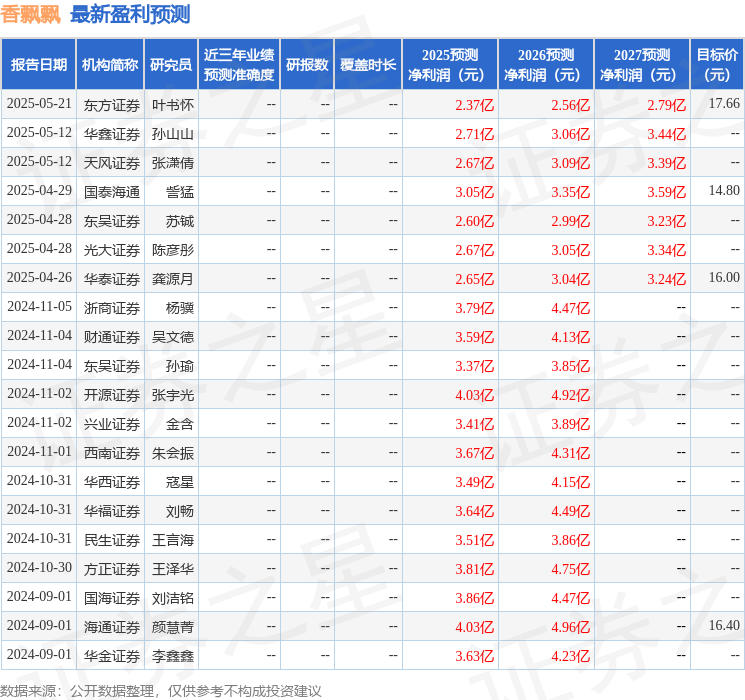Click researcher name 刘洁铭
Image resolution: width=745 pixels, height=700 pixels.
(x=173, y=598)
